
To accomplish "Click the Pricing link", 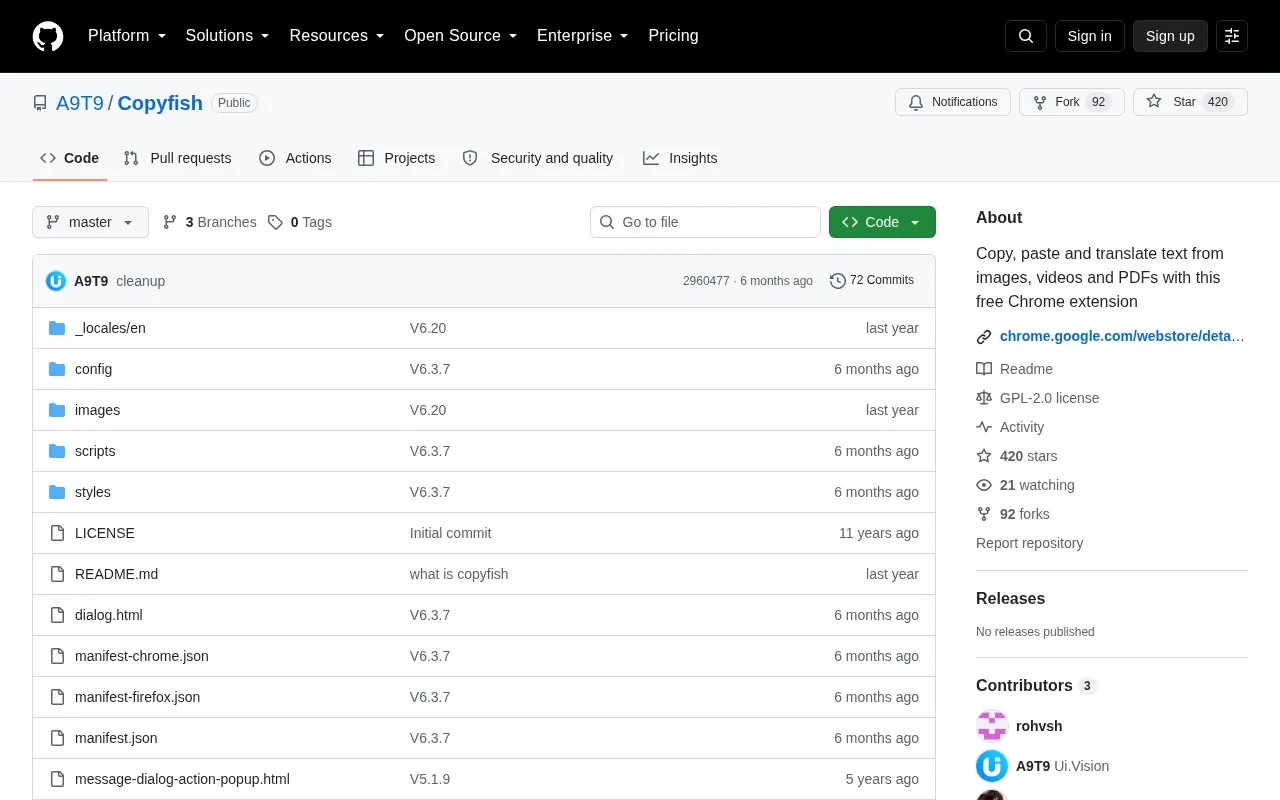I will [x=673, y=36].
